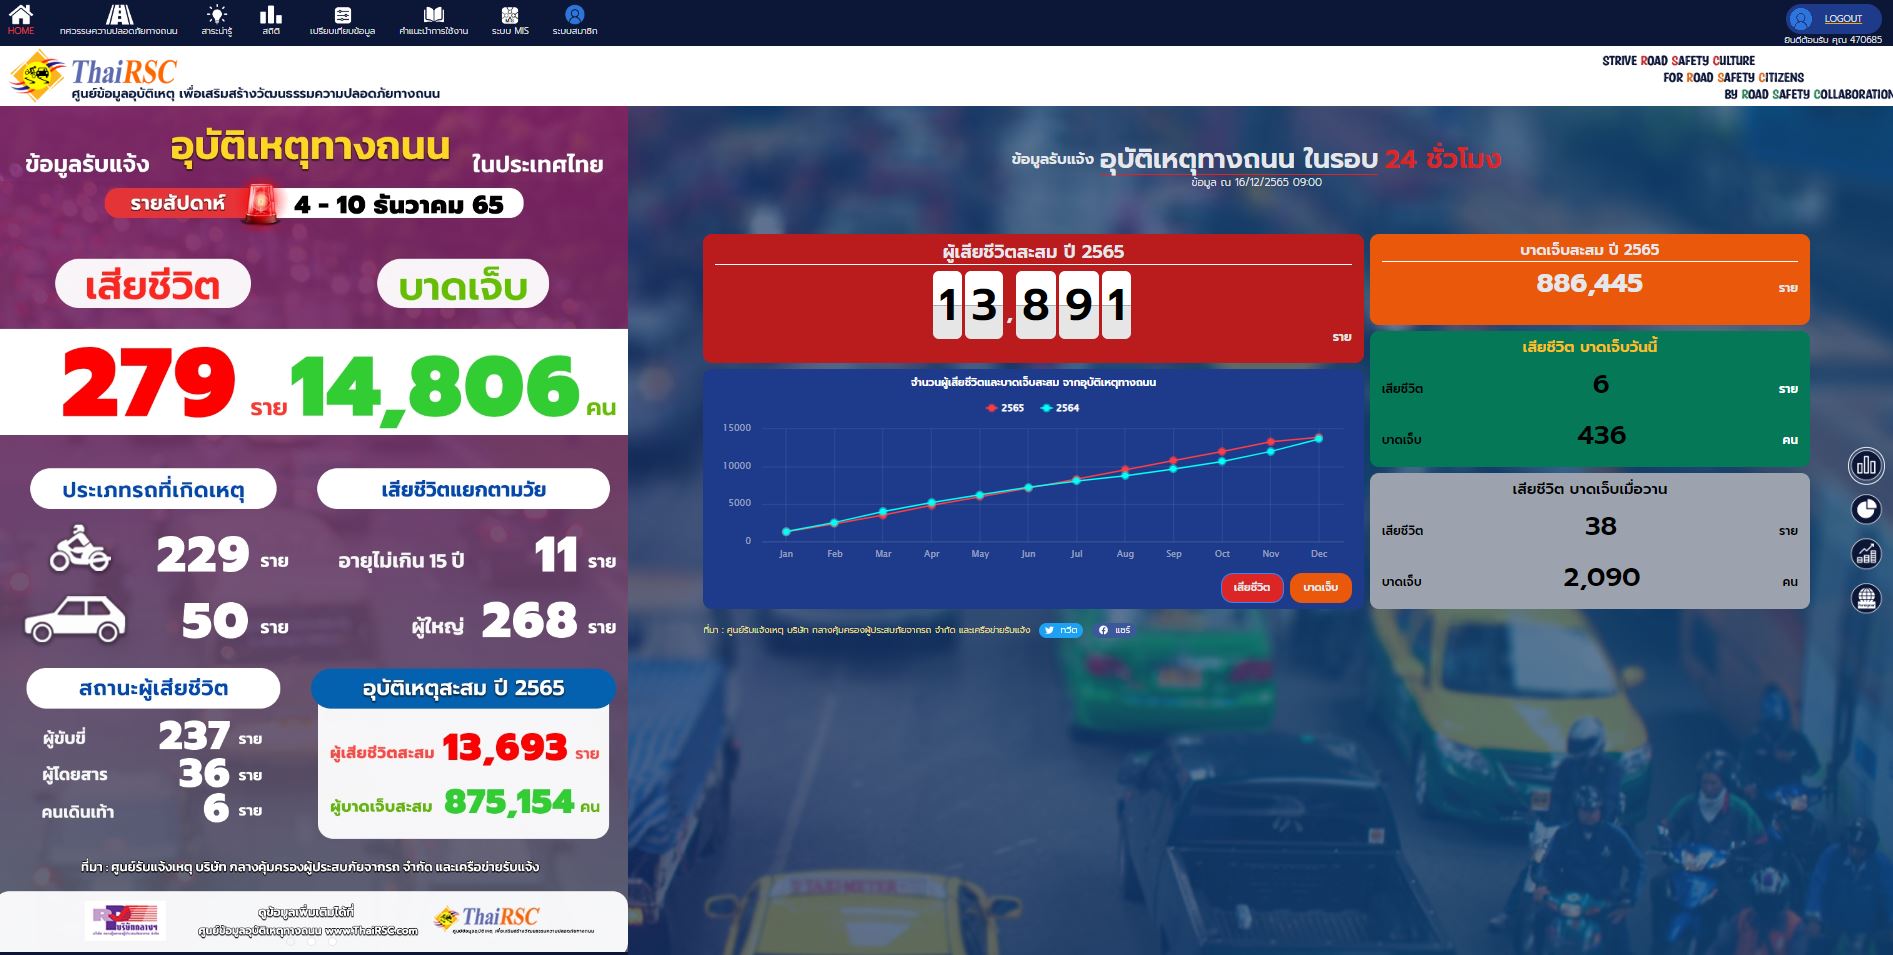Viewport: 1893px width, 955px height.
Task: Click the pie chart floating side button
Action: click(1865, 509)
